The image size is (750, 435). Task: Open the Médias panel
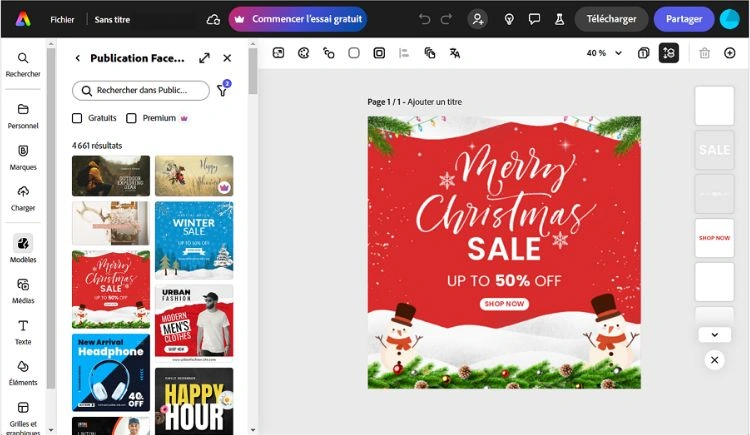click(23, 291)
